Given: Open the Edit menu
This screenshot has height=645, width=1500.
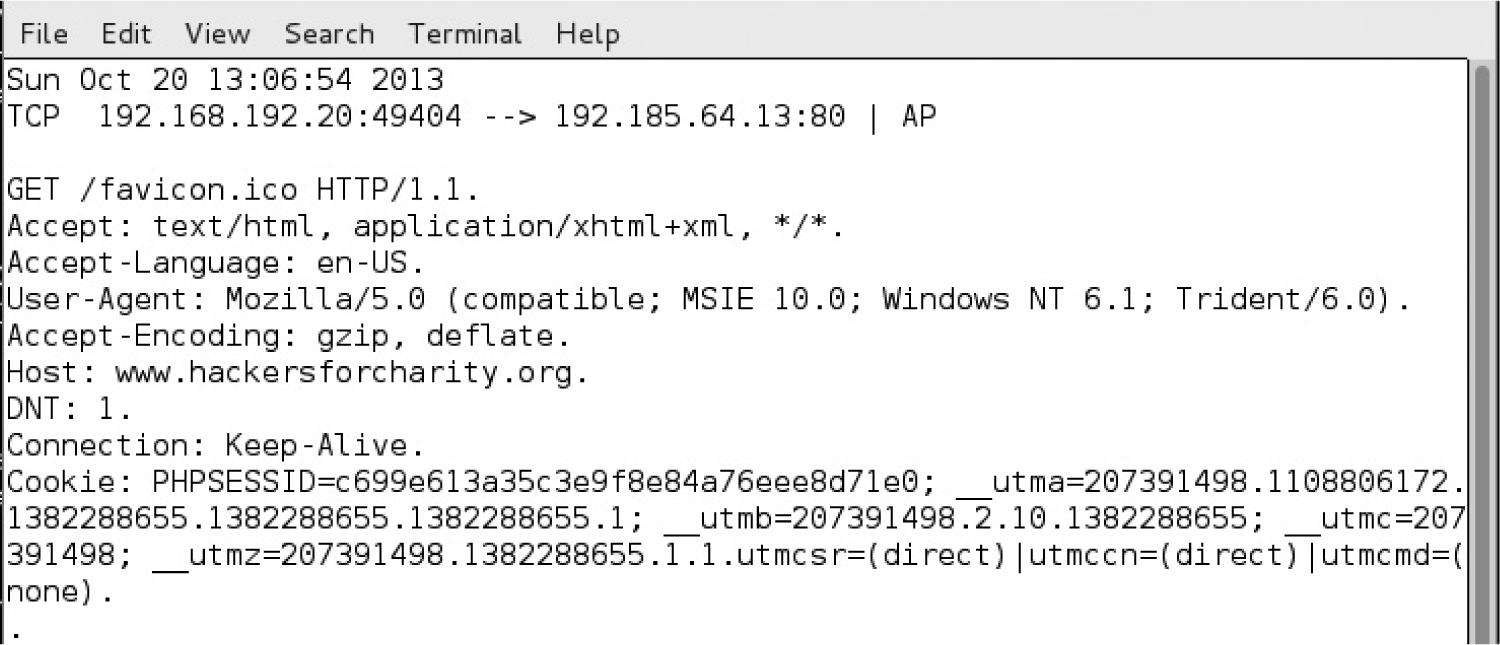Looking at the screenshot, I should (x=126, y=34).
